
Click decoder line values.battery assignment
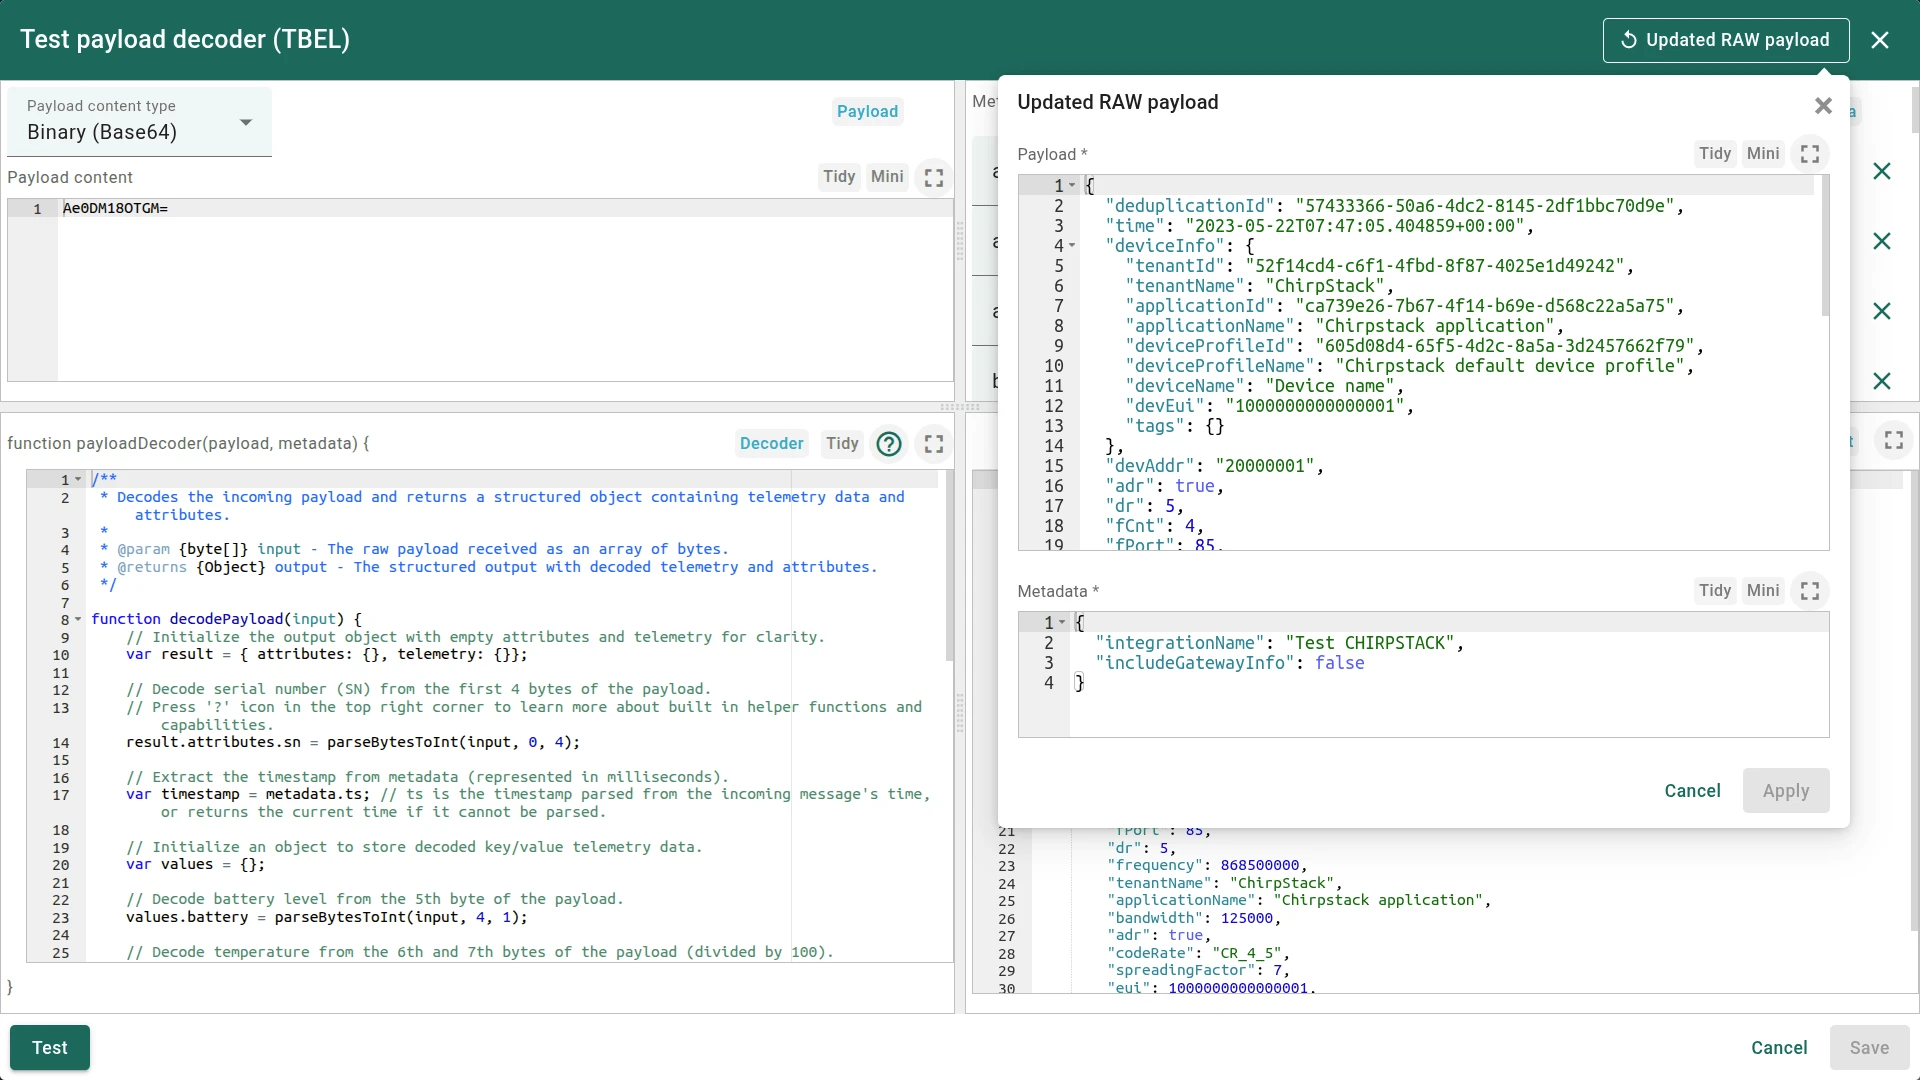(x=326, y=917)
